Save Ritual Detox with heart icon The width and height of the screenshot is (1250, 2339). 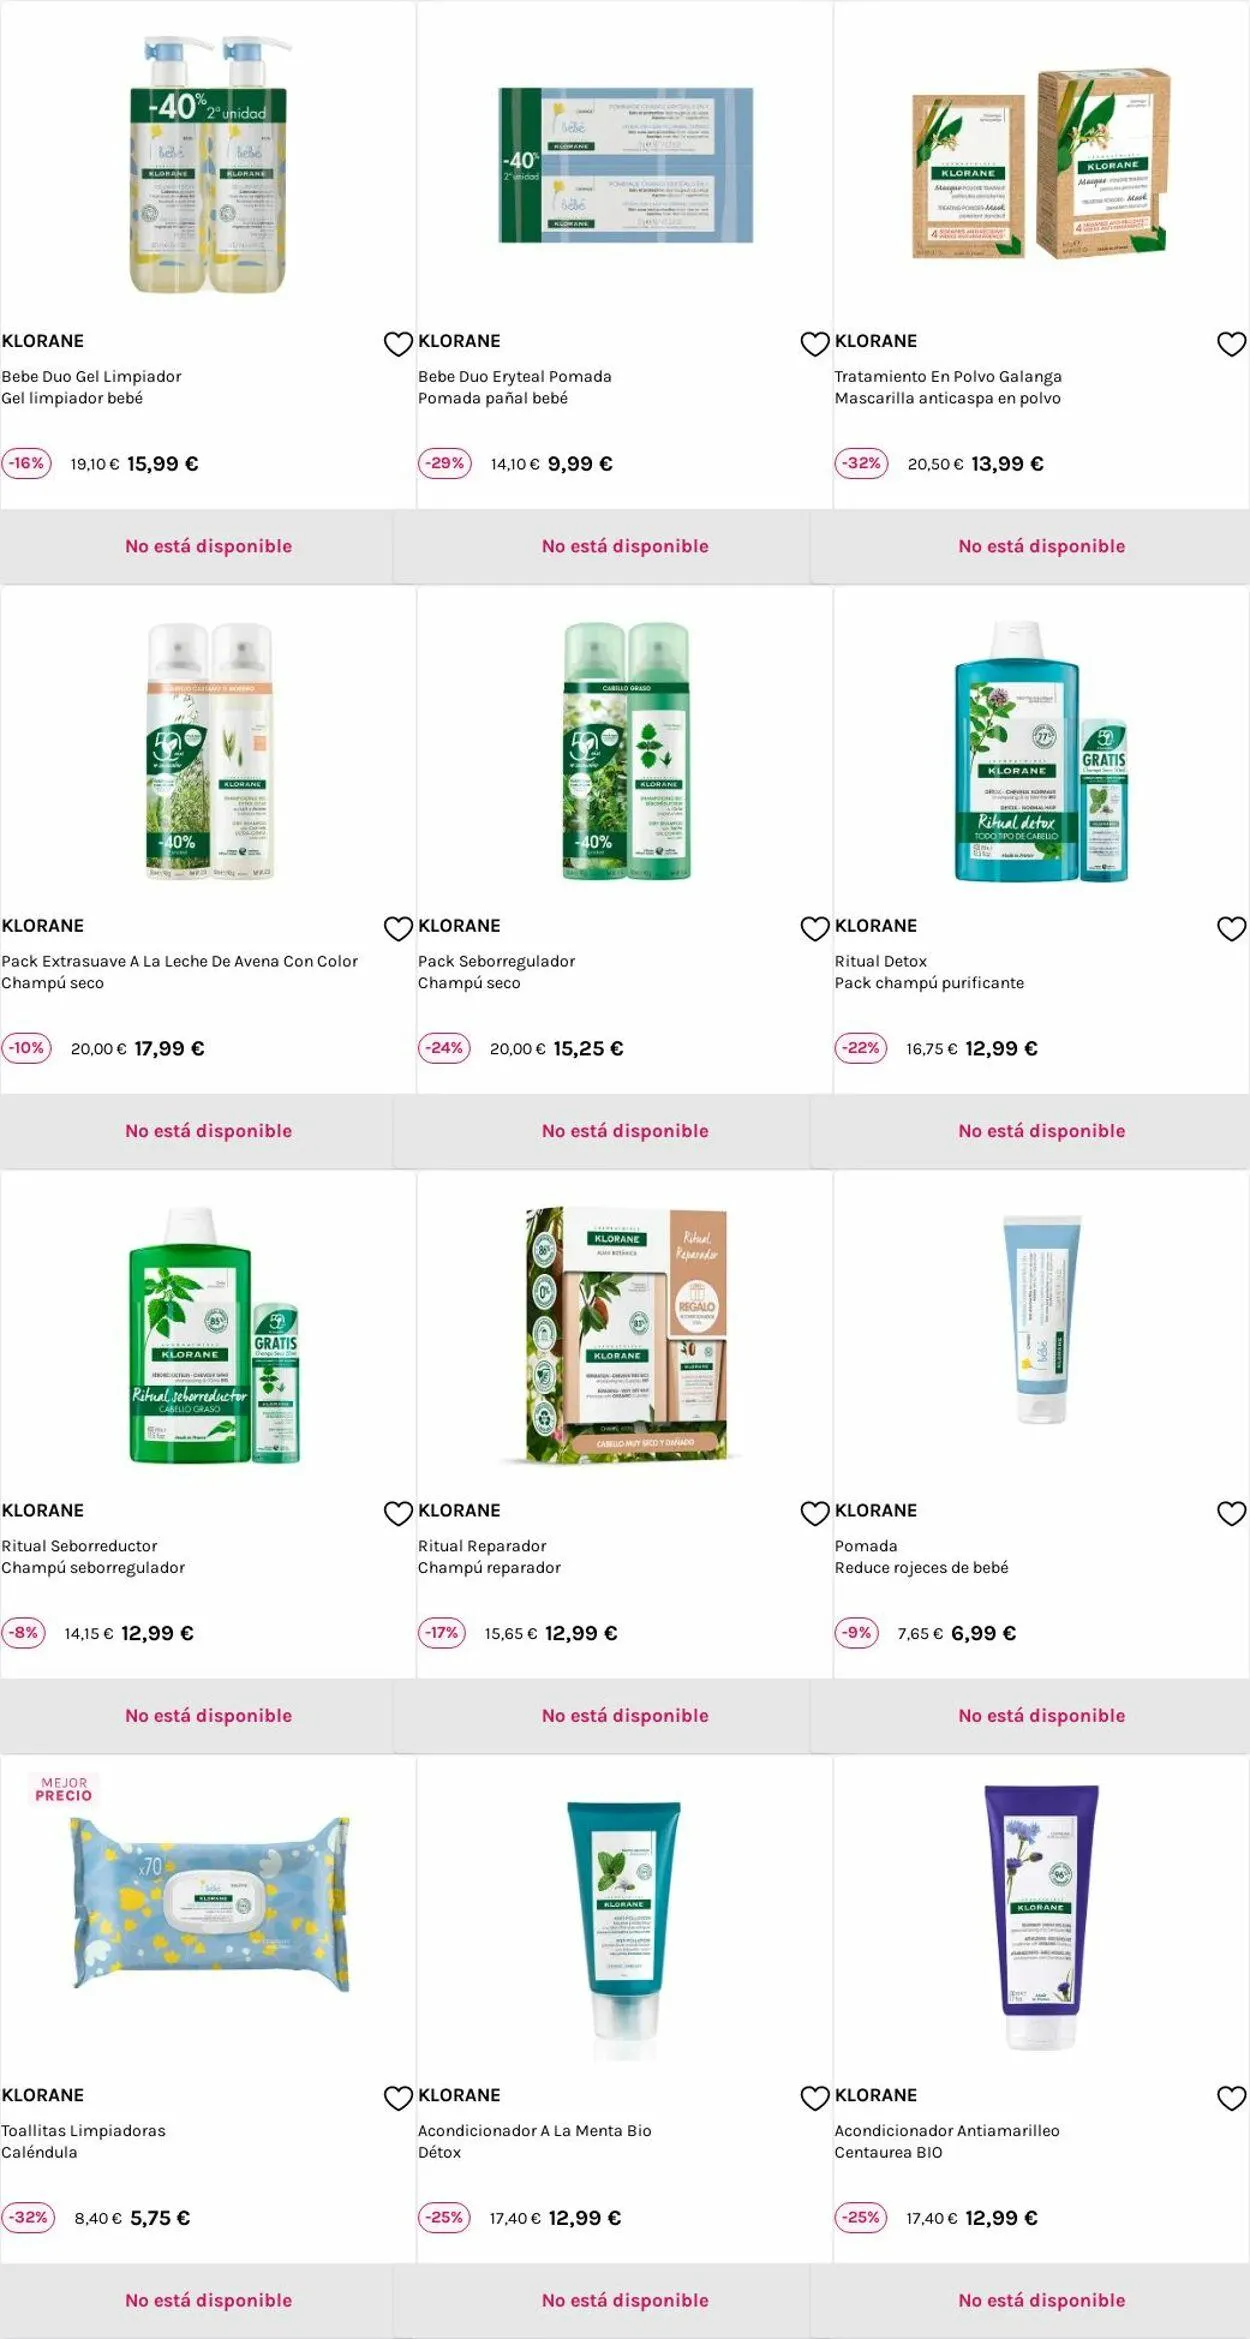(1231, 929)
